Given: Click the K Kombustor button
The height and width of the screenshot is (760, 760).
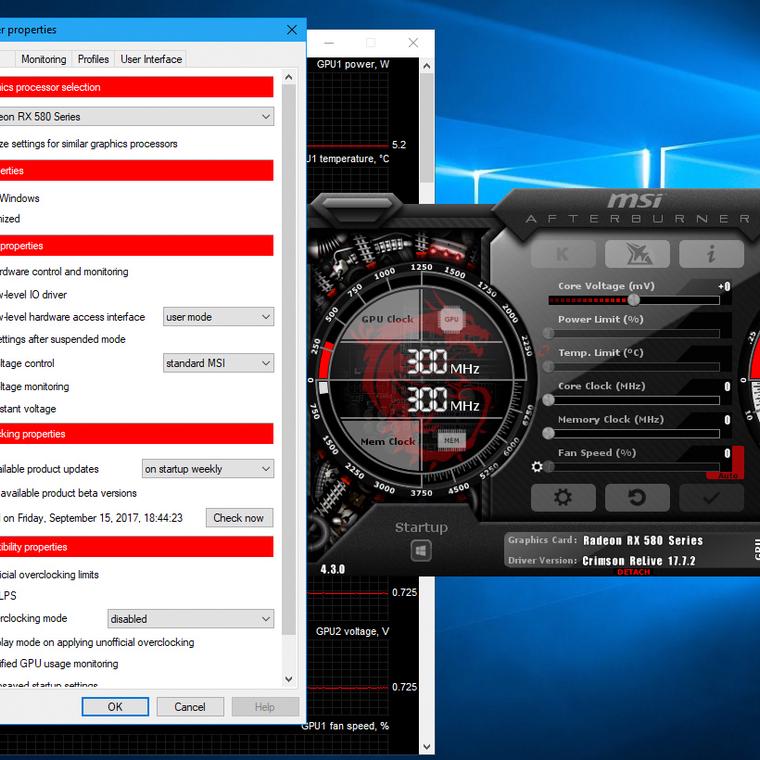Looking at the screenshot, I should [x=563, y=254].
